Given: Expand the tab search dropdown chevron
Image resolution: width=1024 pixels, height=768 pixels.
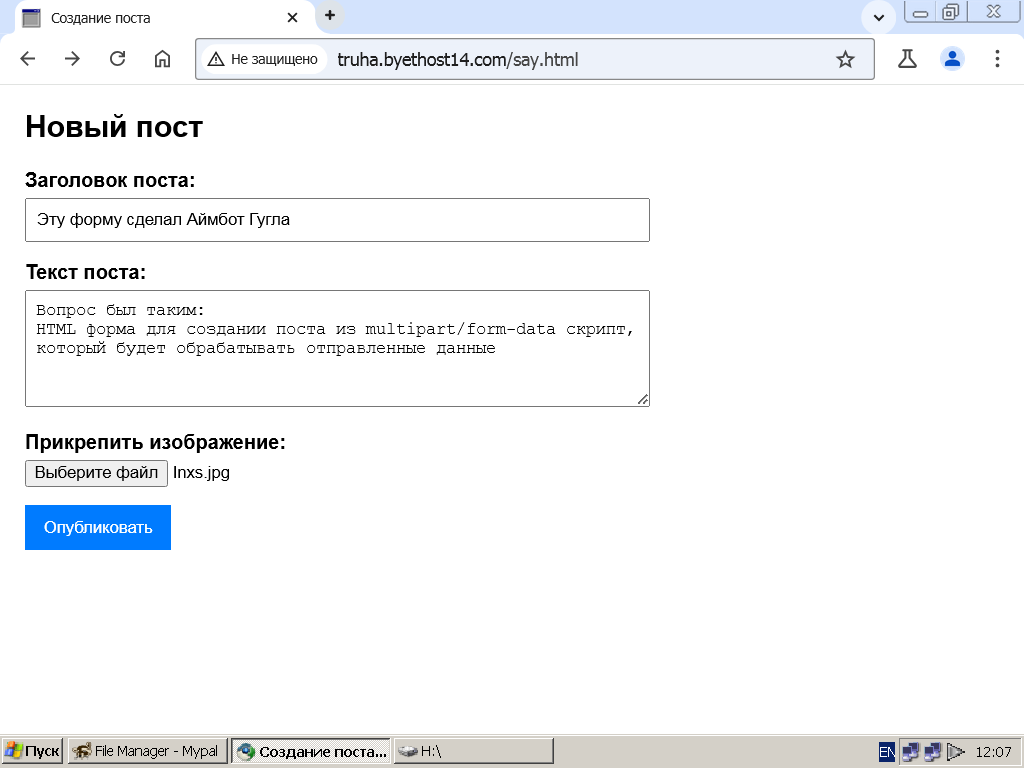Looking at the screenshot, I should click(878, 18).
